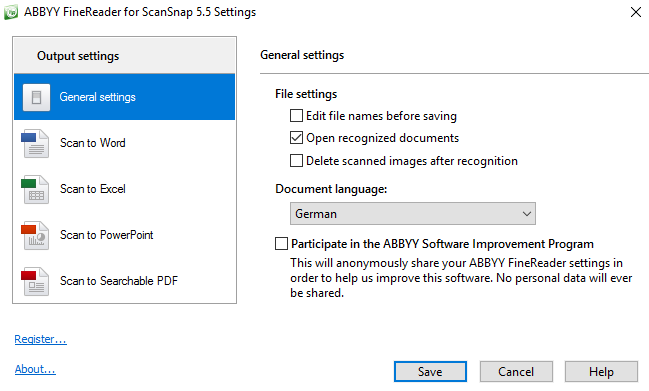Click the Scan to Searchable PDF icon
Viewport: 649px width, 391px height.
click(x=35, y=281)
